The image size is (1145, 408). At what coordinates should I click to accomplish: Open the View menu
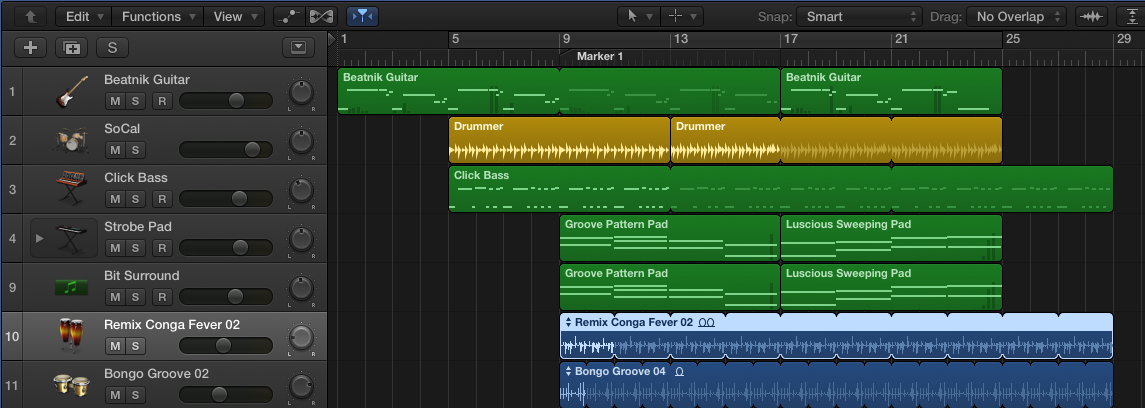[234, 16]
